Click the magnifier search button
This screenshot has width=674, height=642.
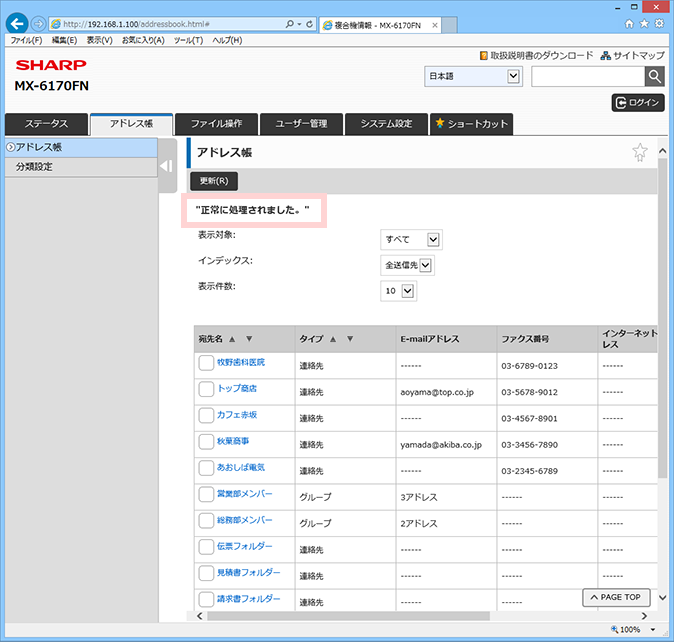654,77
